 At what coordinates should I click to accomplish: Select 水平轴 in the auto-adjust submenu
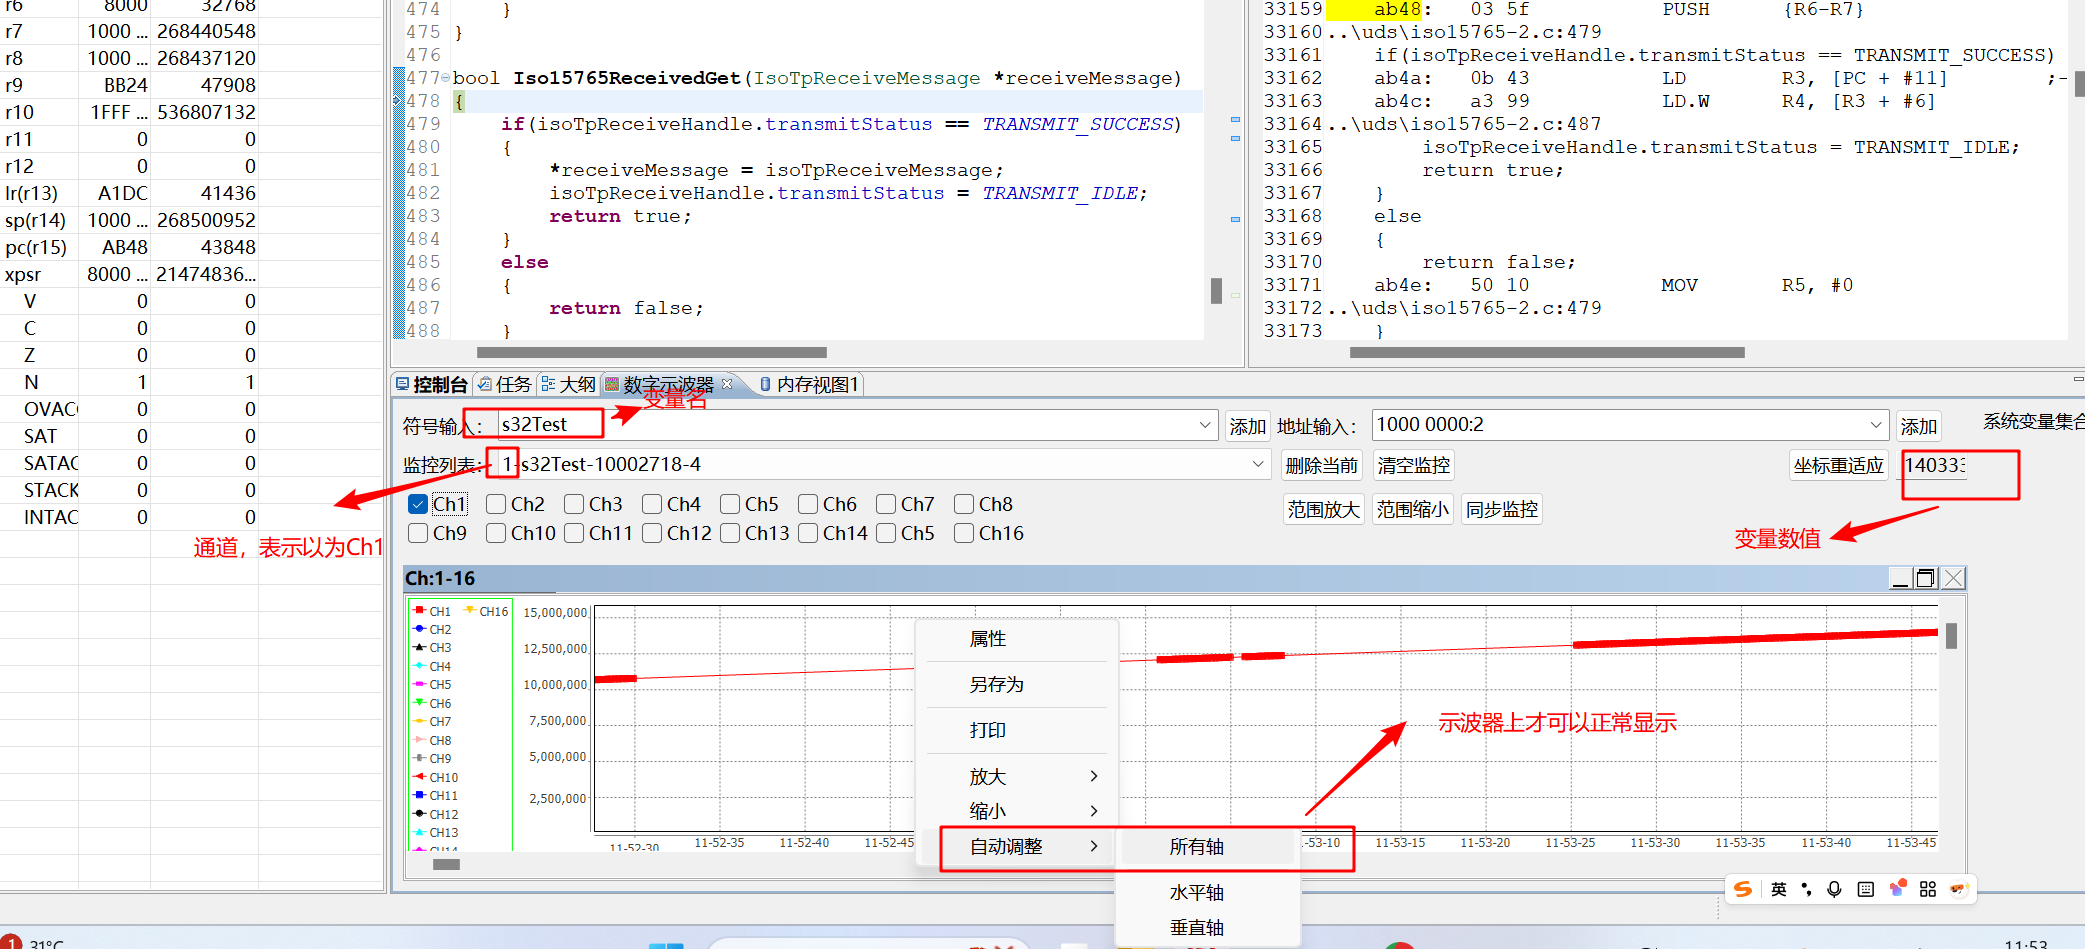tap(1207, 892)
